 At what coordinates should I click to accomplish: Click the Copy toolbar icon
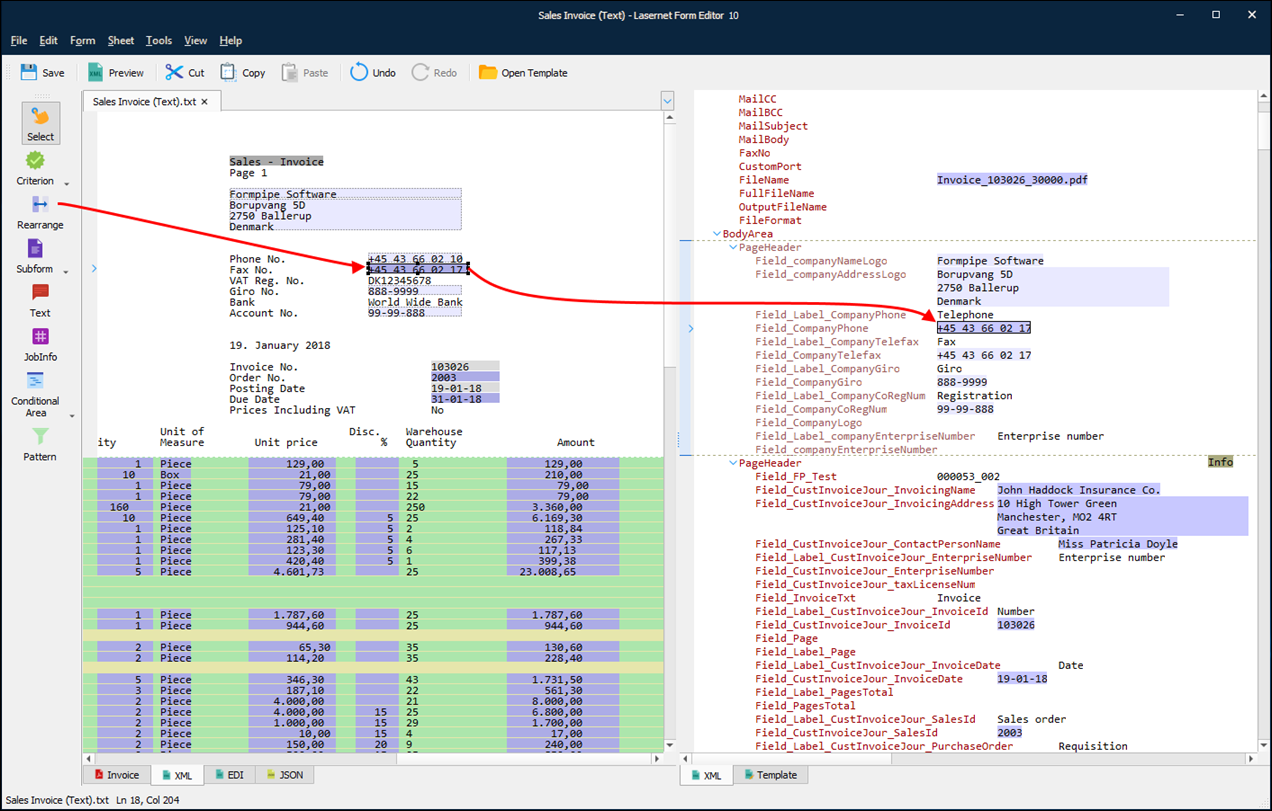(x=229, y=72)
